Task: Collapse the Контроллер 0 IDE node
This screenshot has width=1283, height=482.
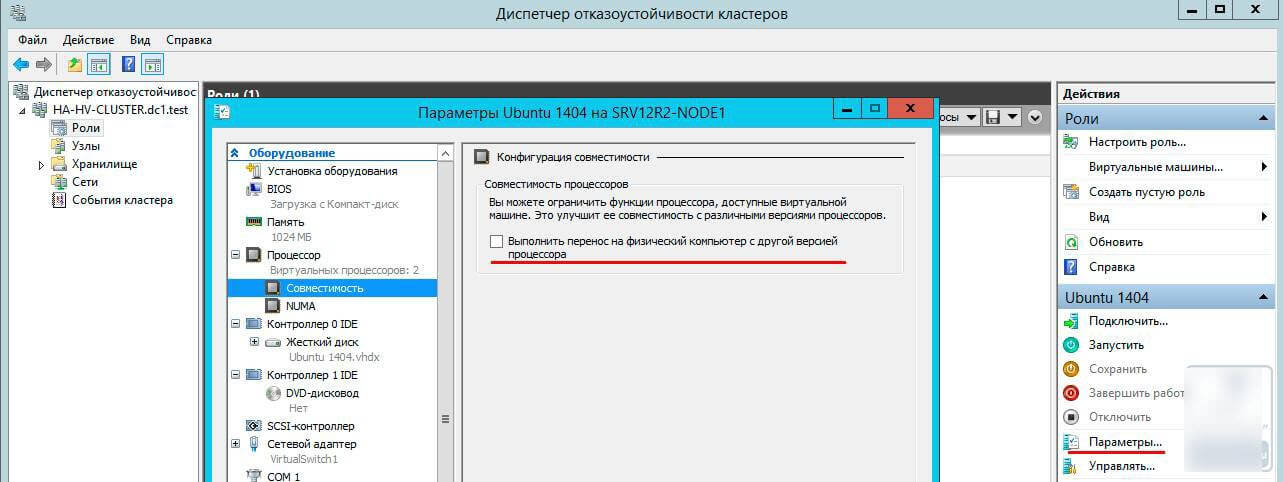Action: (x=236, y=324)
